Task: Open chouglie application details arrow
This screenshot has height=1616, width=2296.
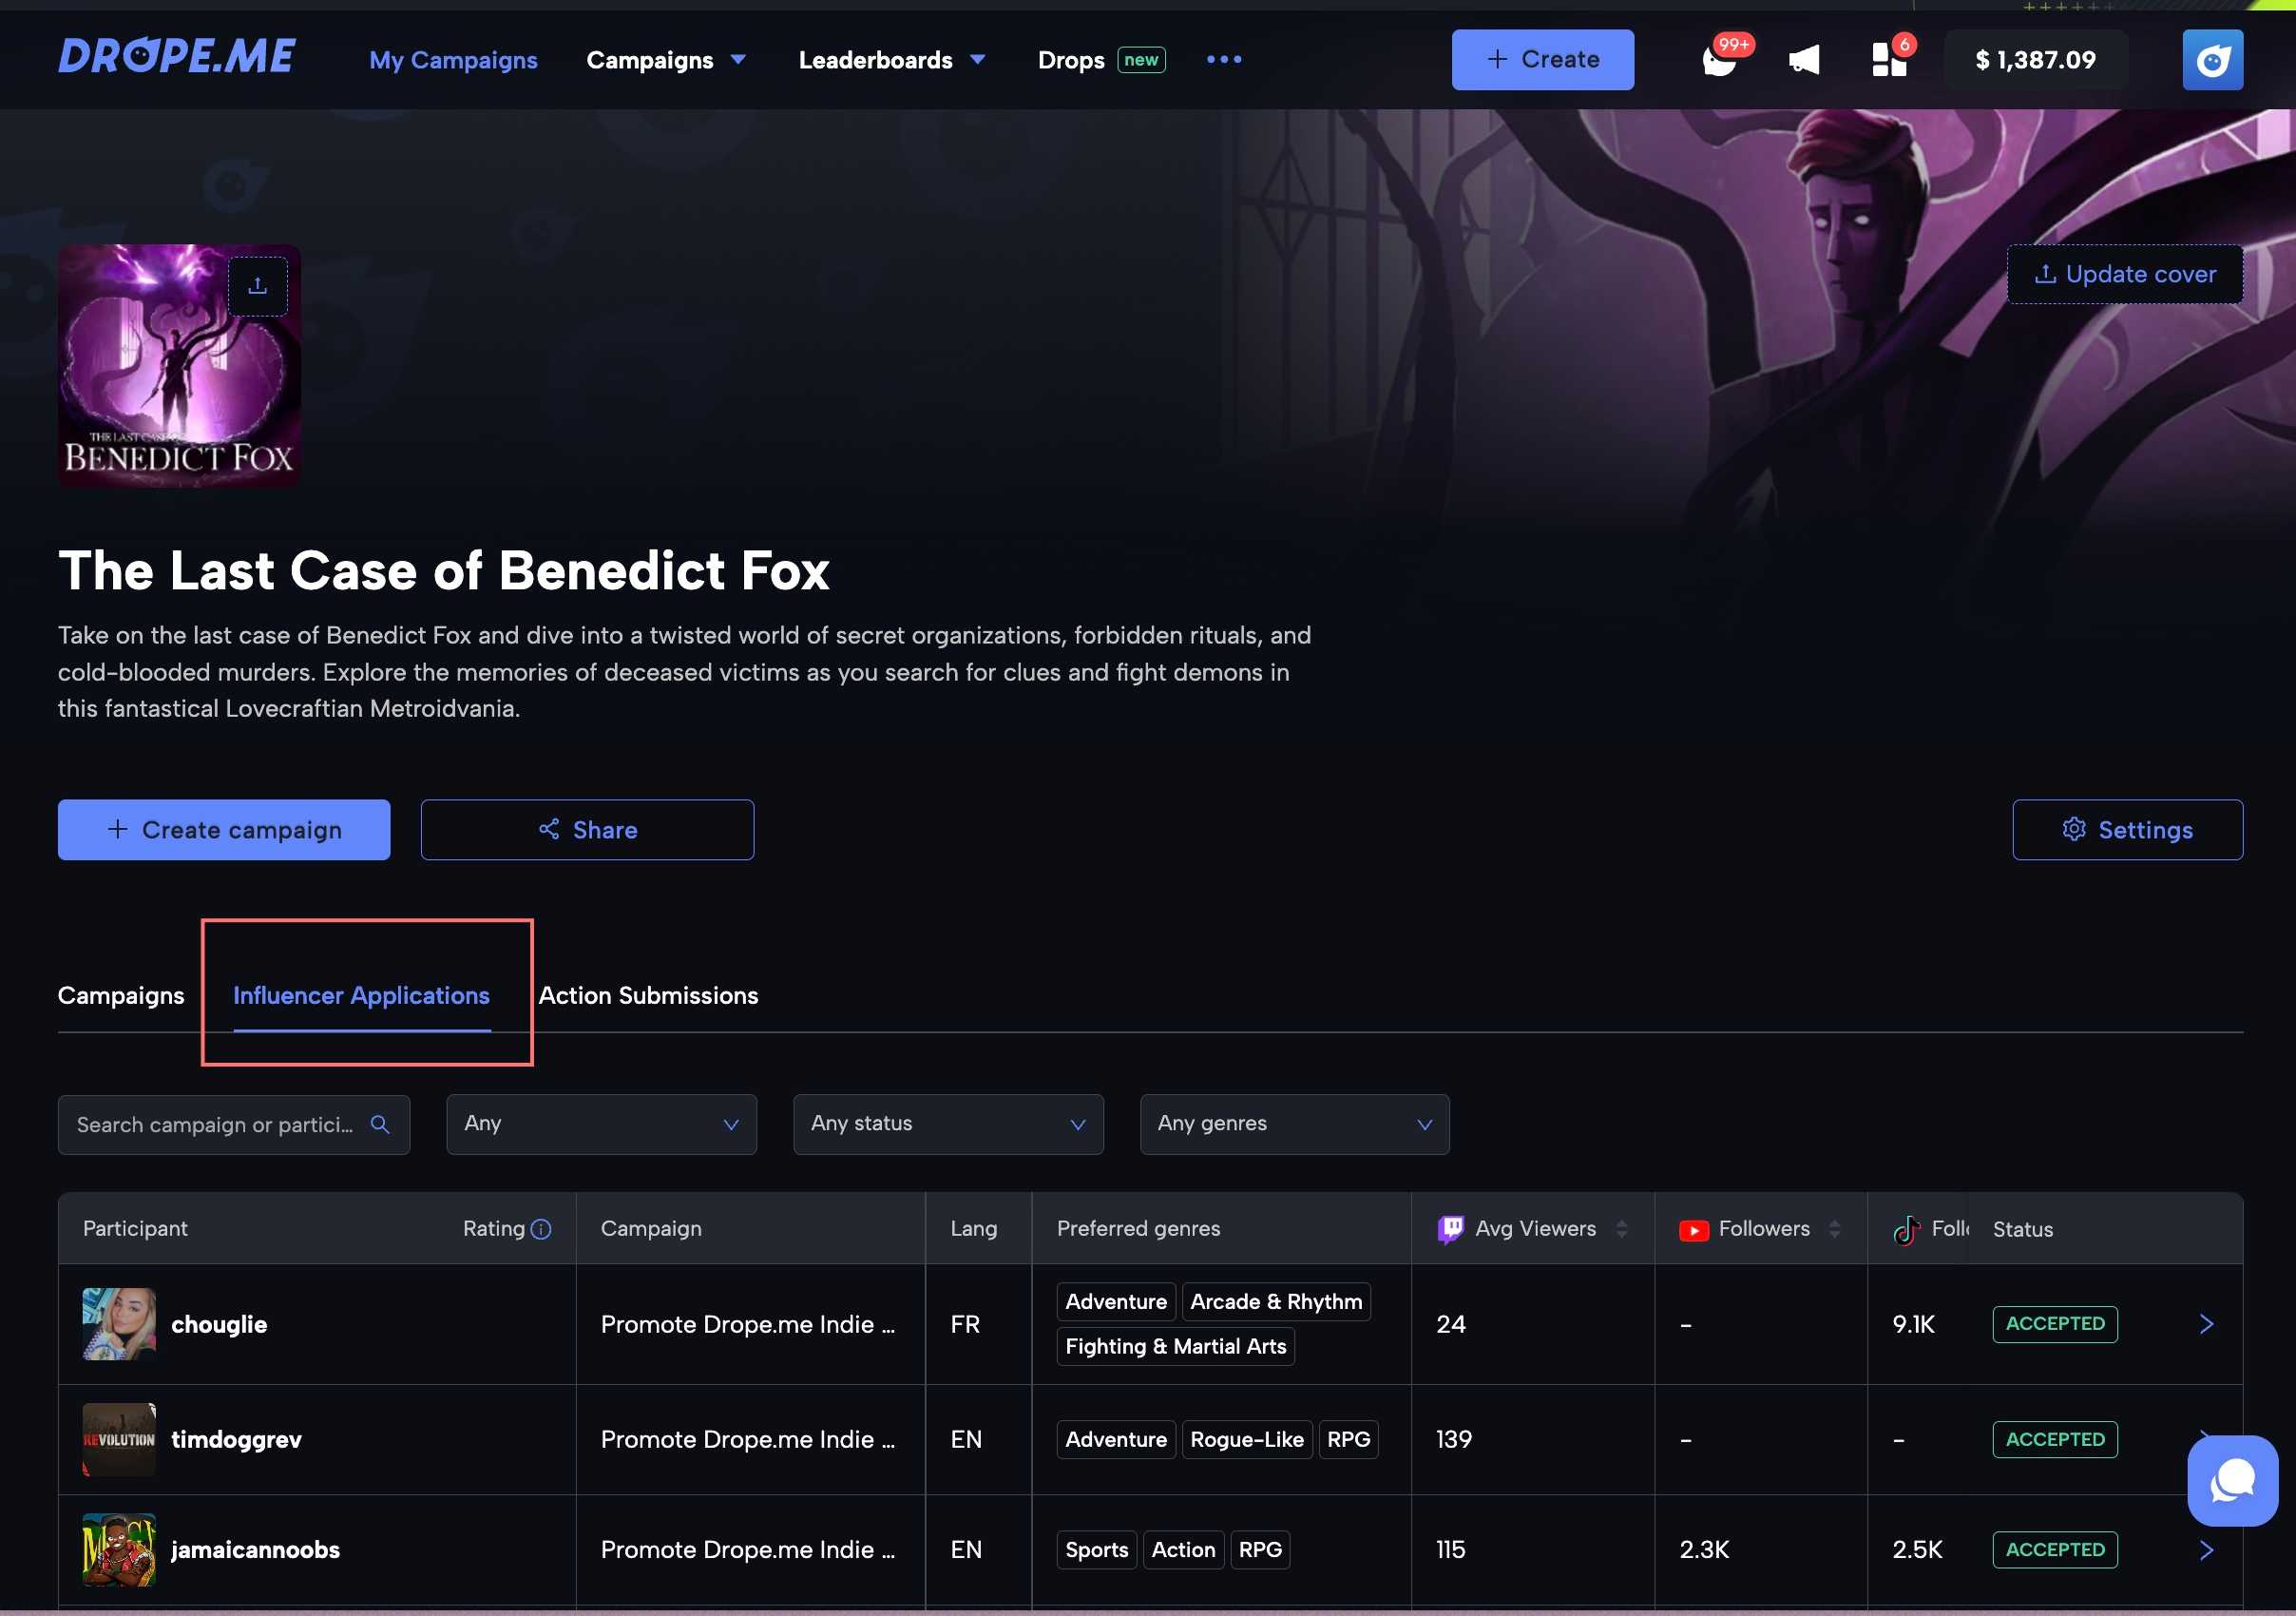Action: pyautogui.click(x=2206, y=1324)
